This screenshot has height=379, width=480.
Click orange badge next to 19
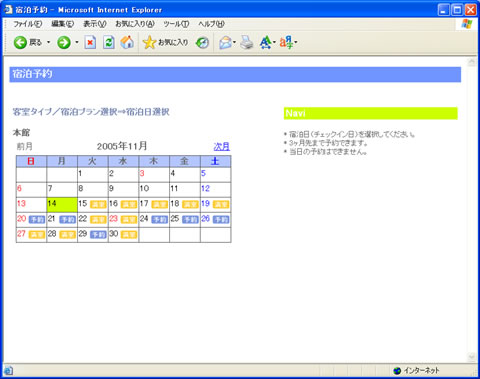click(221, 204)
